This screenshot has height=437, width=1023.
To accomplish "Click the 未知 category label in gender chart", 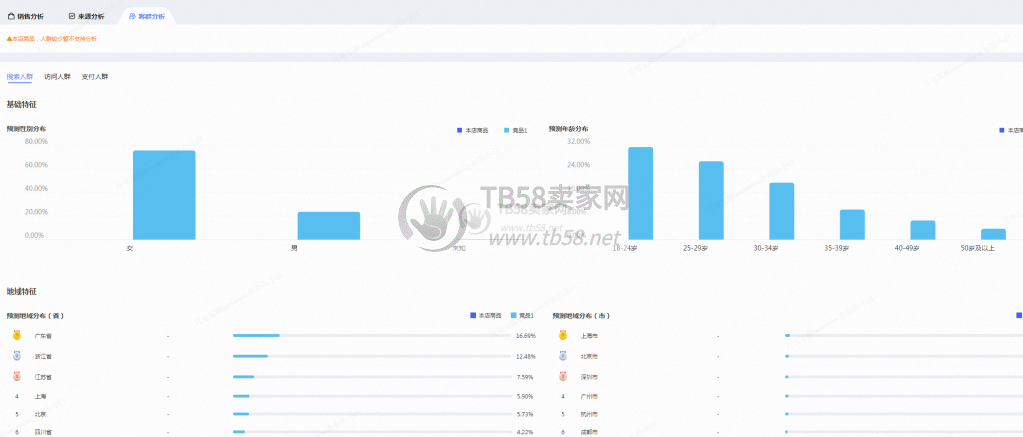I will point(459,249).
